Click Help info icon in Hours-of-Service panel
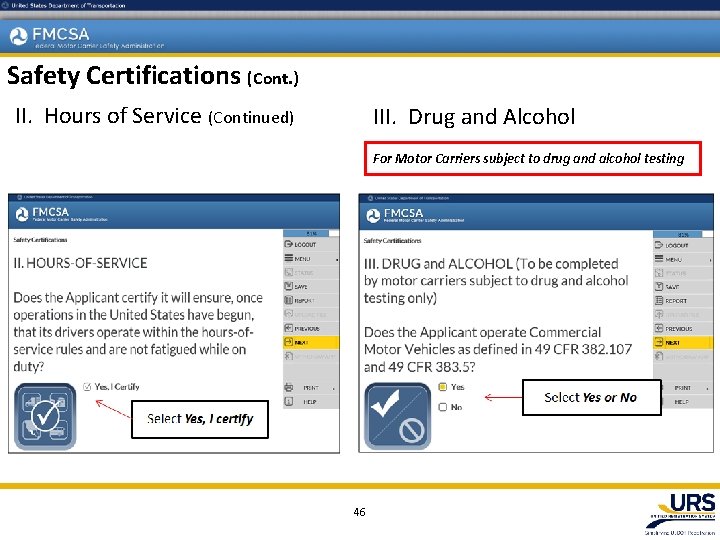 click(x=288, y=401)
